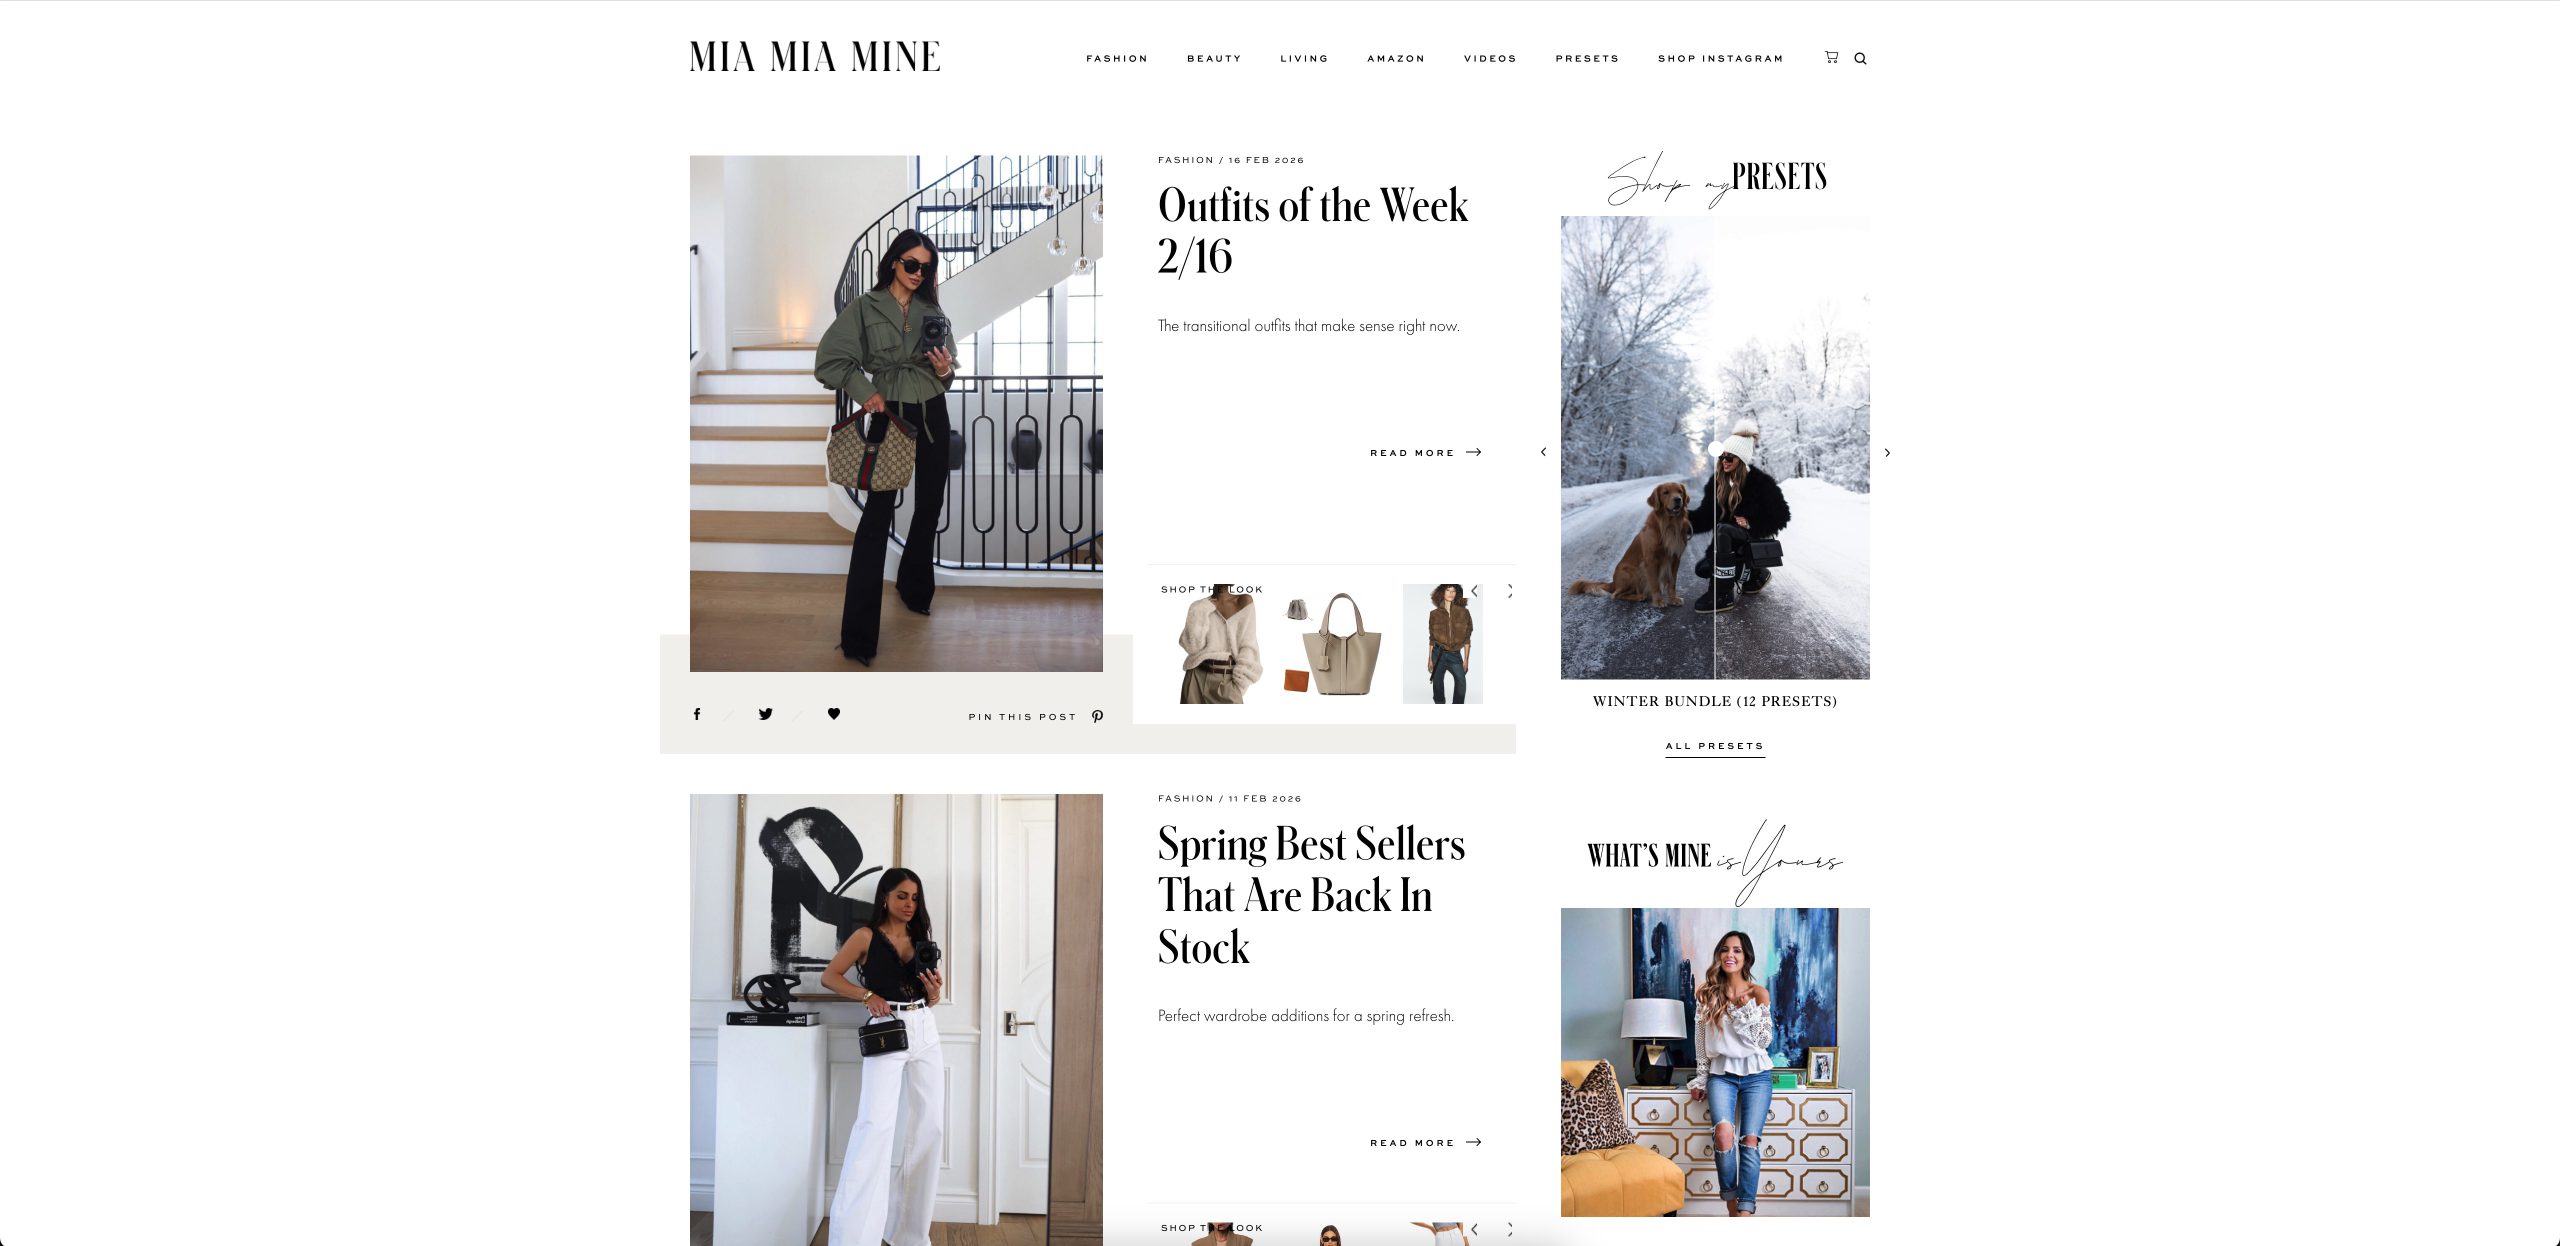Show next preset in carousel

(1887, 453)
